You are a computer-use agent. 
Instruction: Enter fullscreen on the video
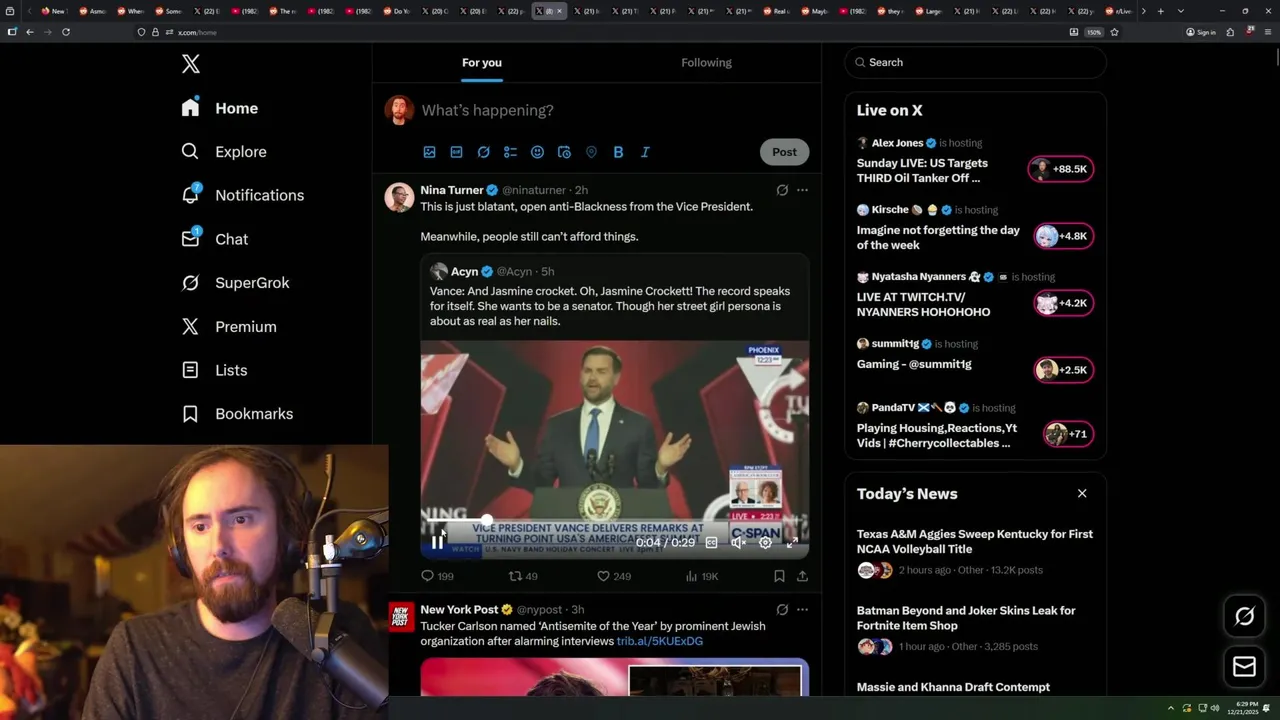click(792, 542)
